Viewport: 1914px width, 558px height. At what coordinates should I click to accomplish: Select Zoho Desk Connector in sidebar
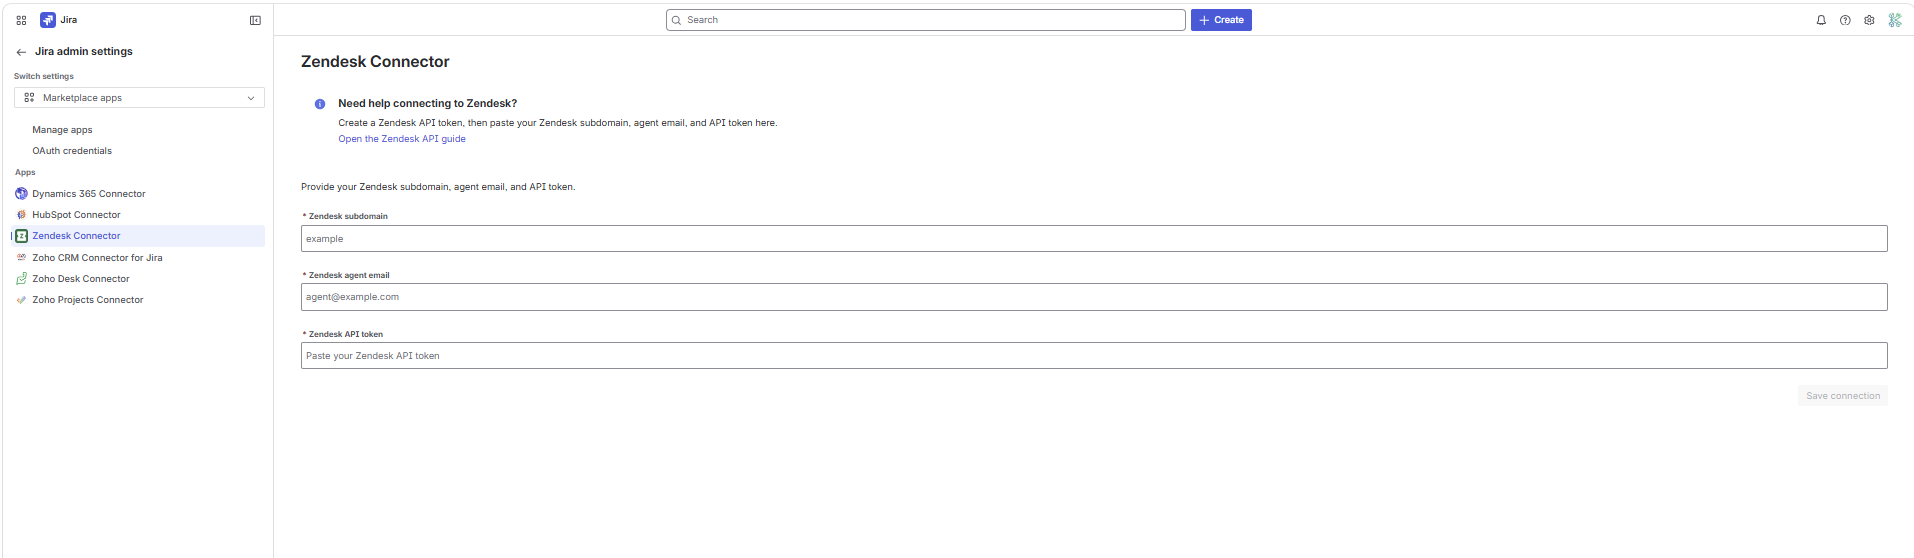point(81,279)
